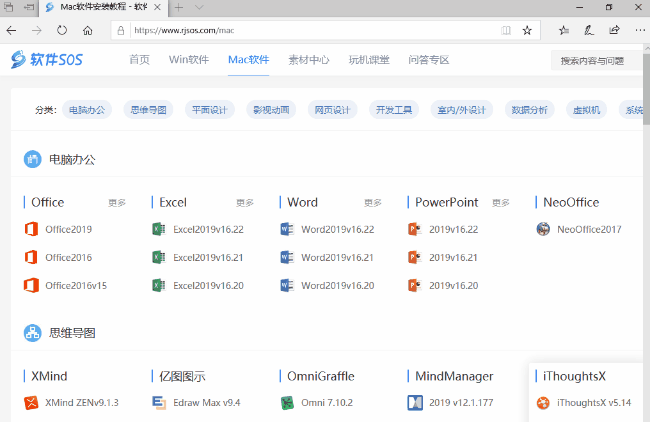650x422 pixels.
Task: Open the Word2019v16.20 link
Action: (x=337, y=286)
